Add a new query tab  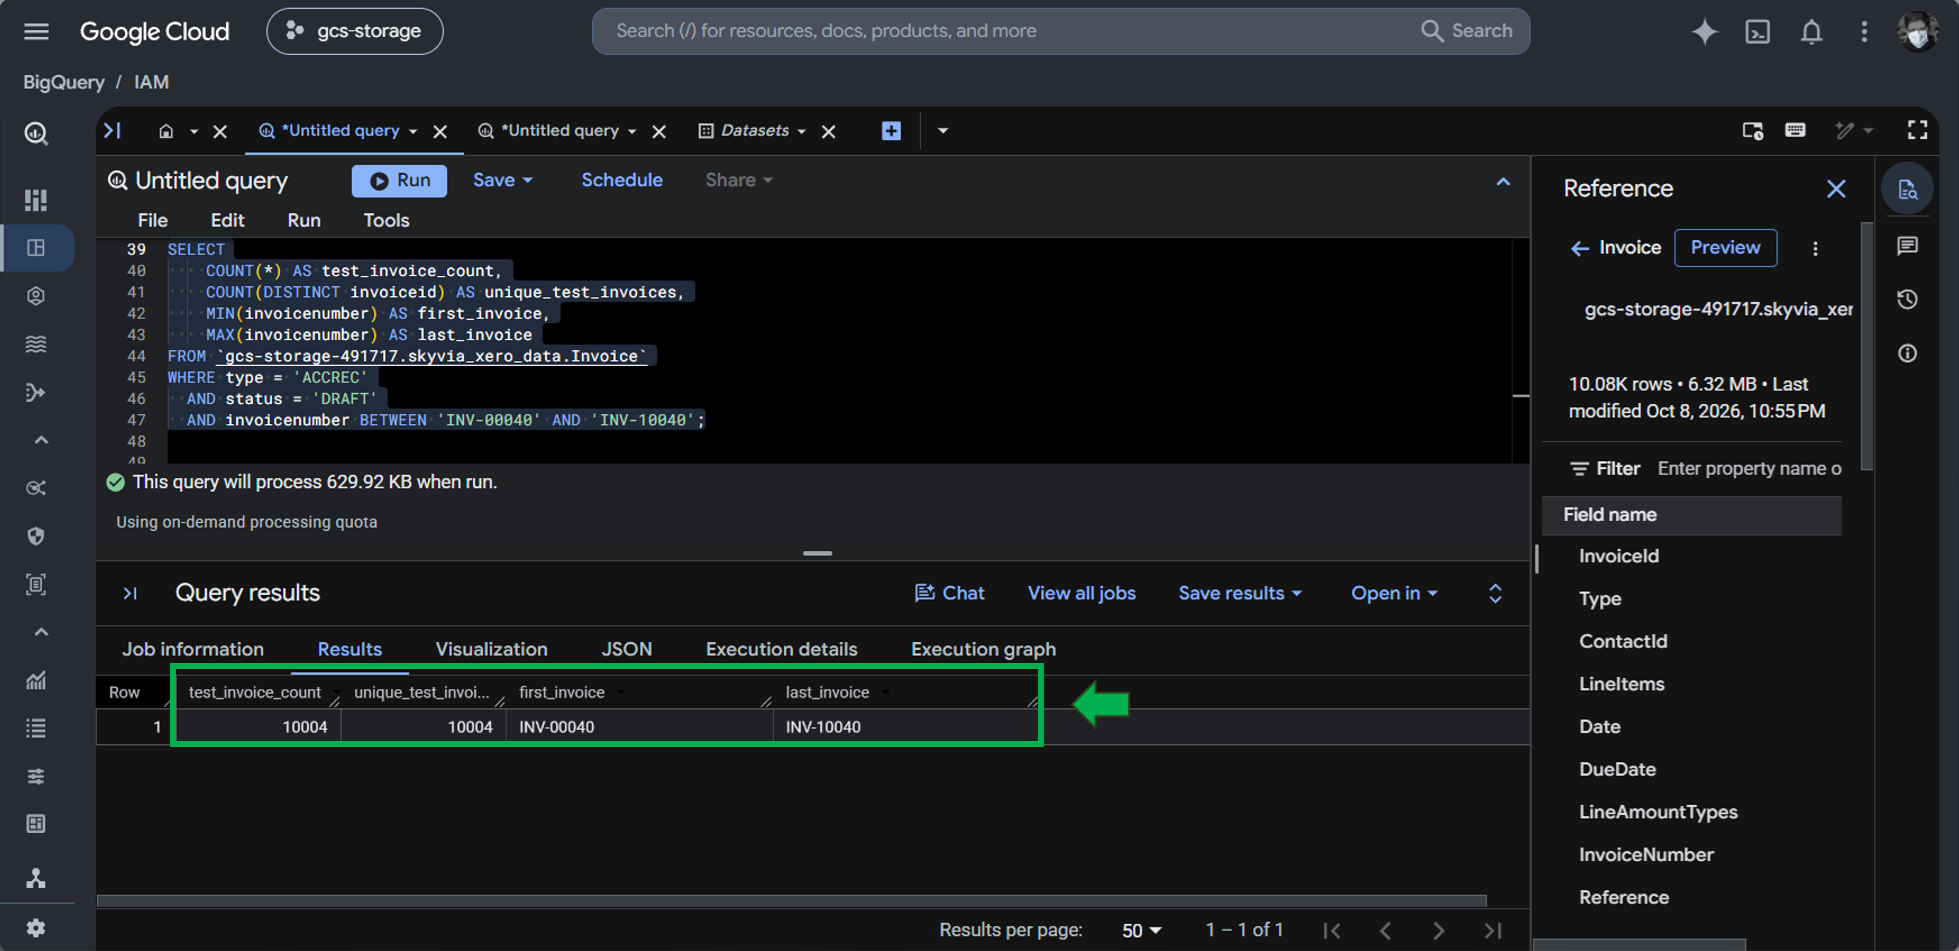[x=891, y=131]
